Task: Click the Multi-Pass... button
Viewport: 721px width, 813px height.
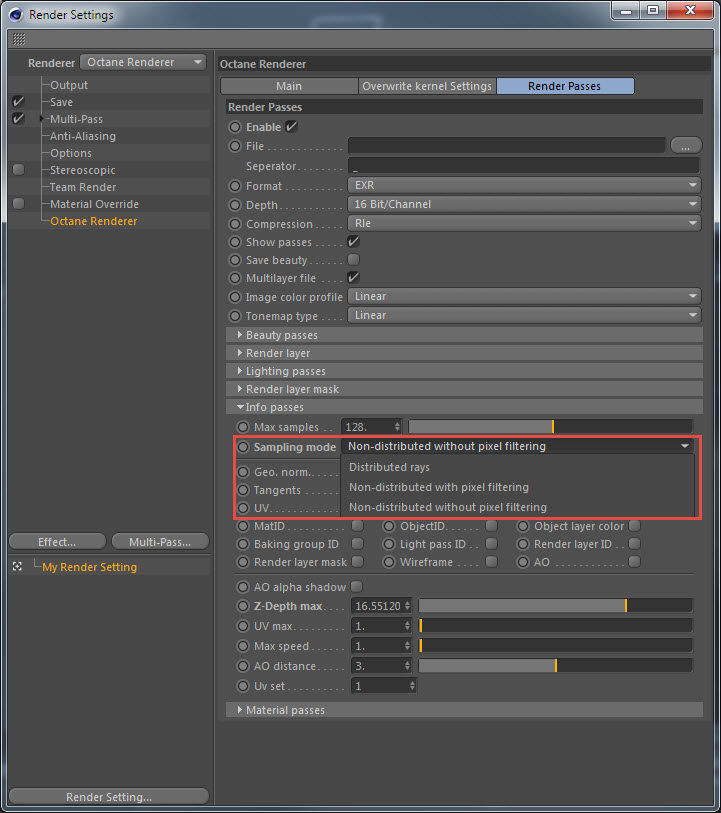Action: 160,542
